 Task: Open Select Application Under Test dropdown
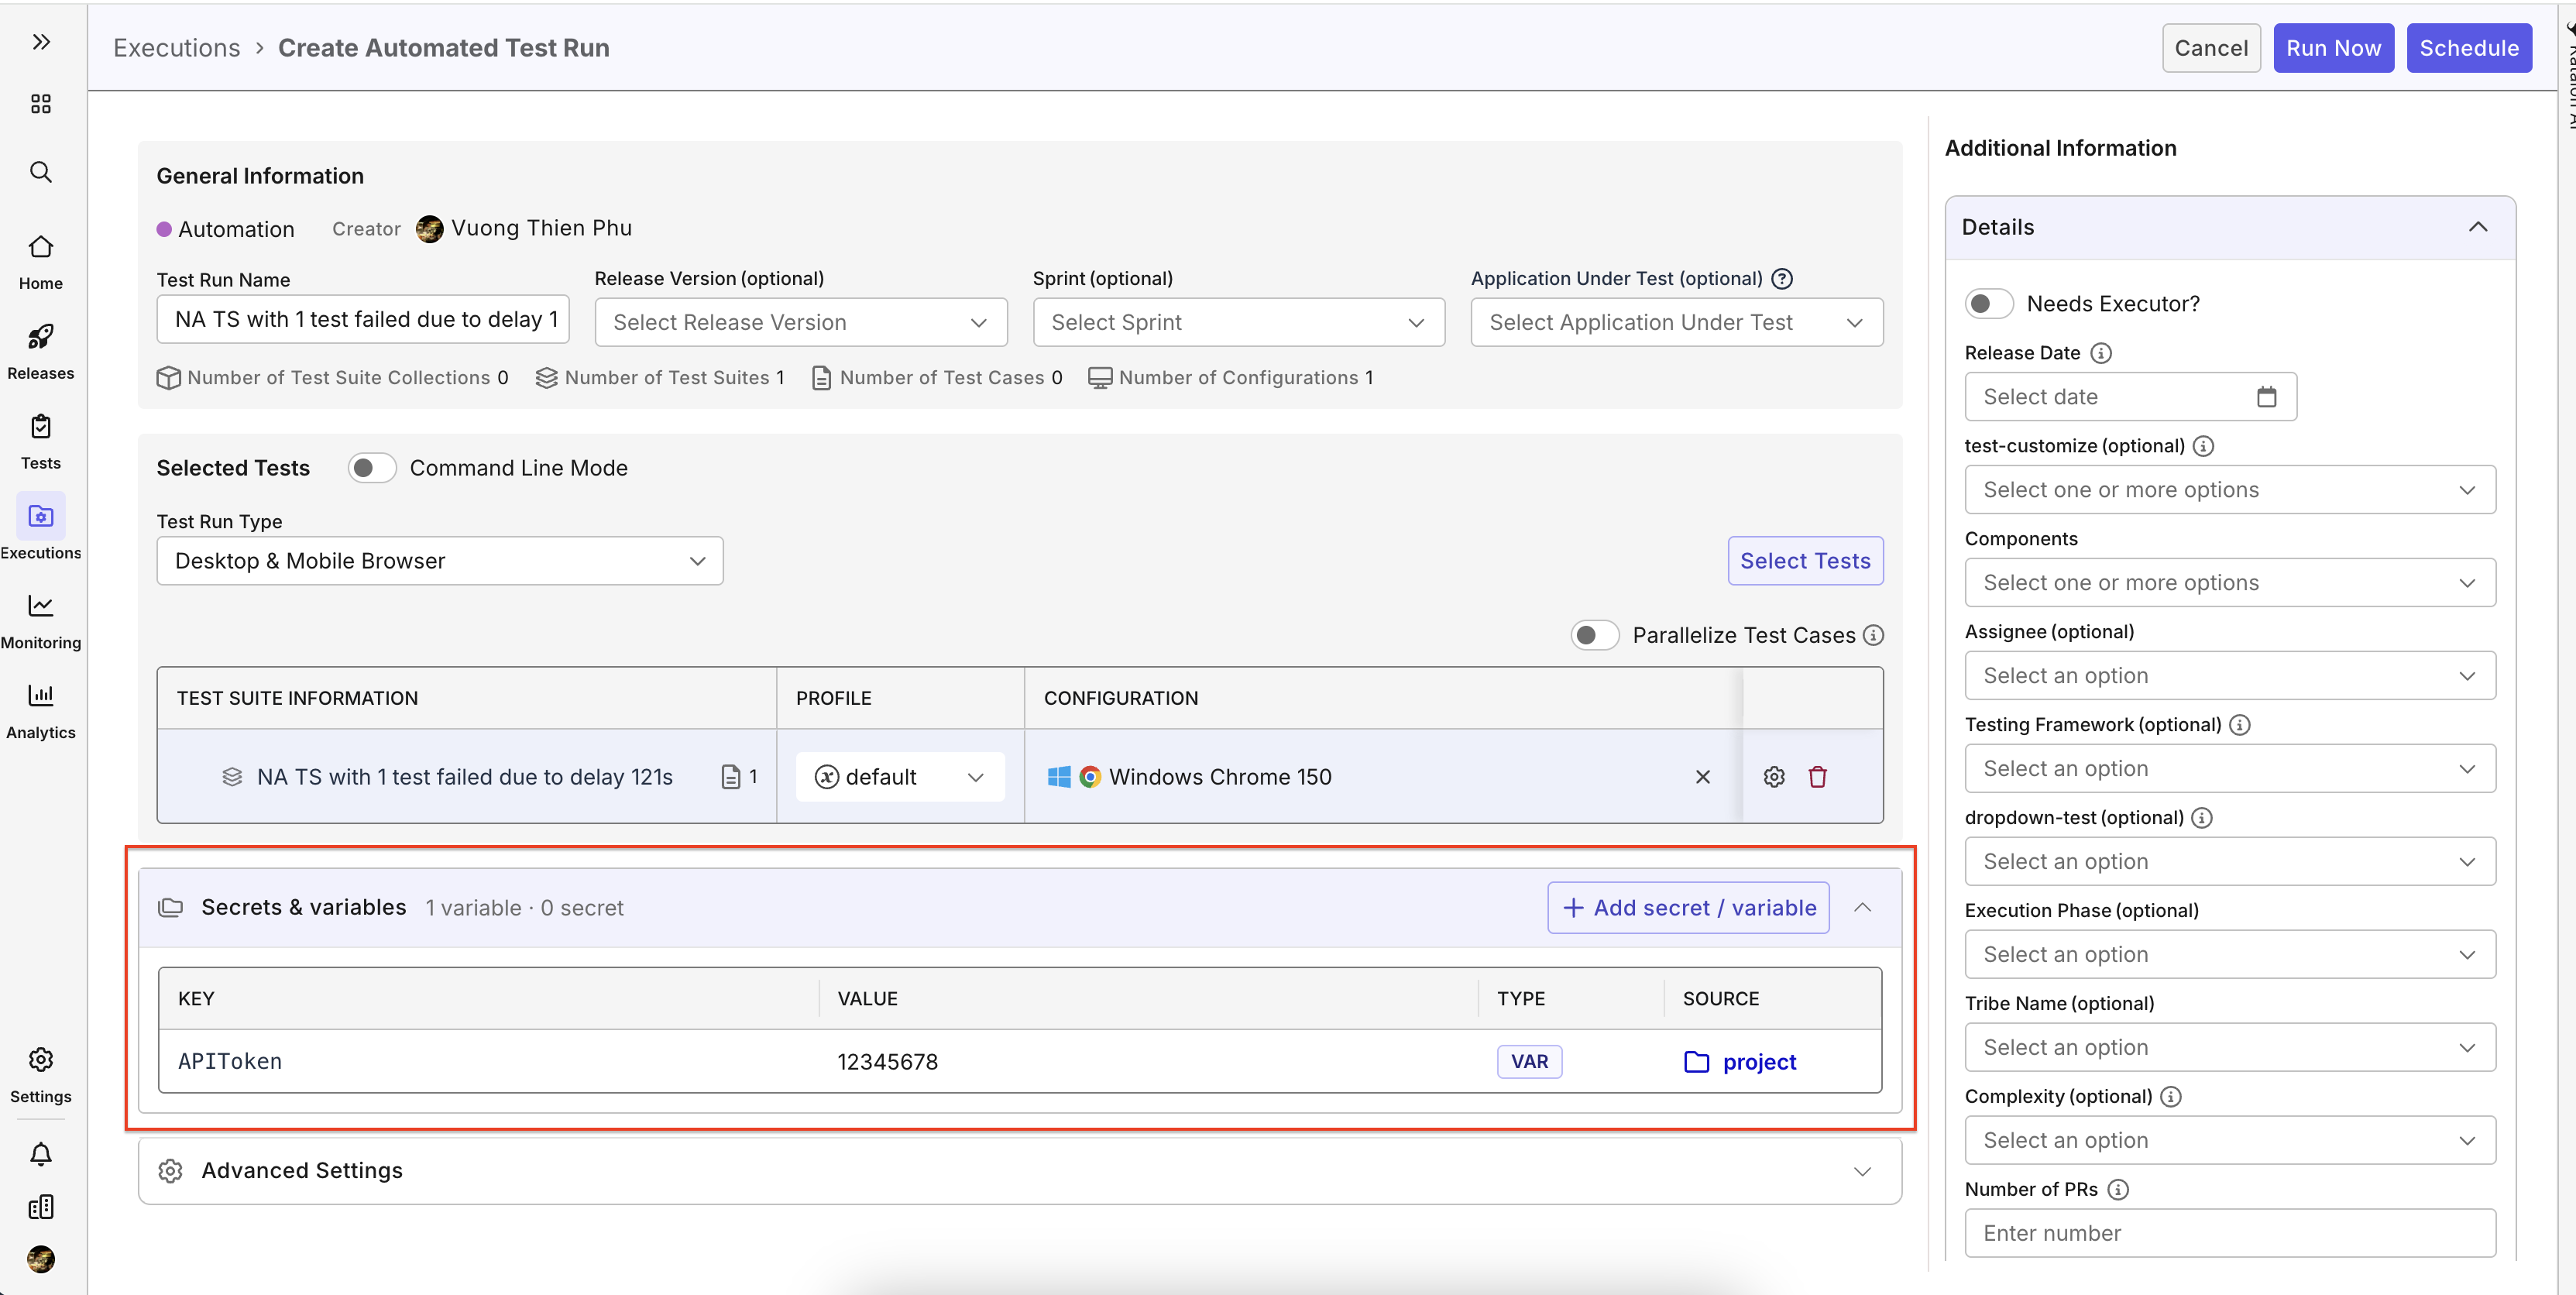[x=1677, y=322]
